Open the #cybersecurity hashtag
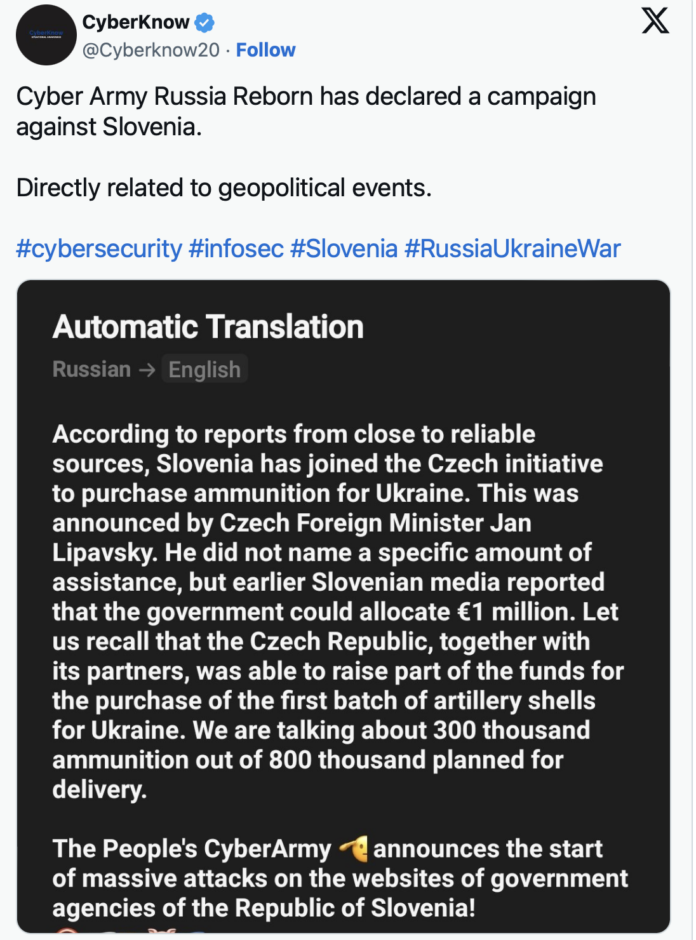 tap(99, 248)
